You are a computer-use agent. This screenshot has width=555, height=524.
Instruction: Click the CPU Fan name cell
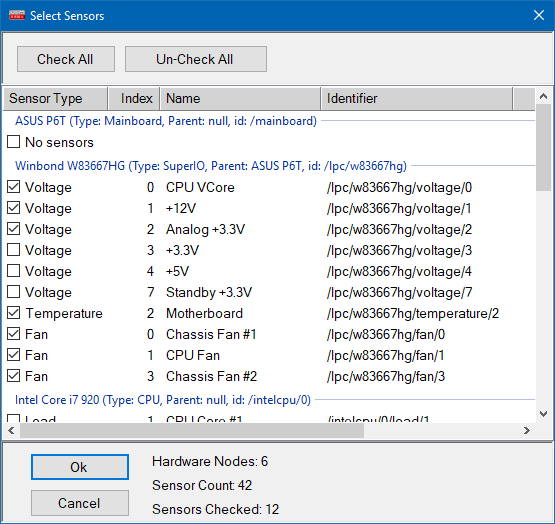[193, 355]
